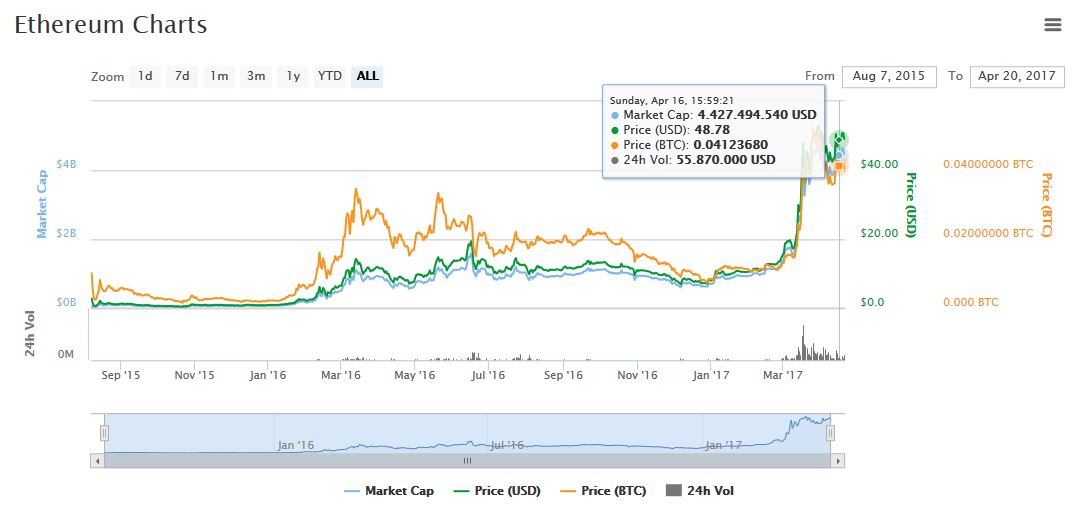Edit the From date field

tap(888, 76)
